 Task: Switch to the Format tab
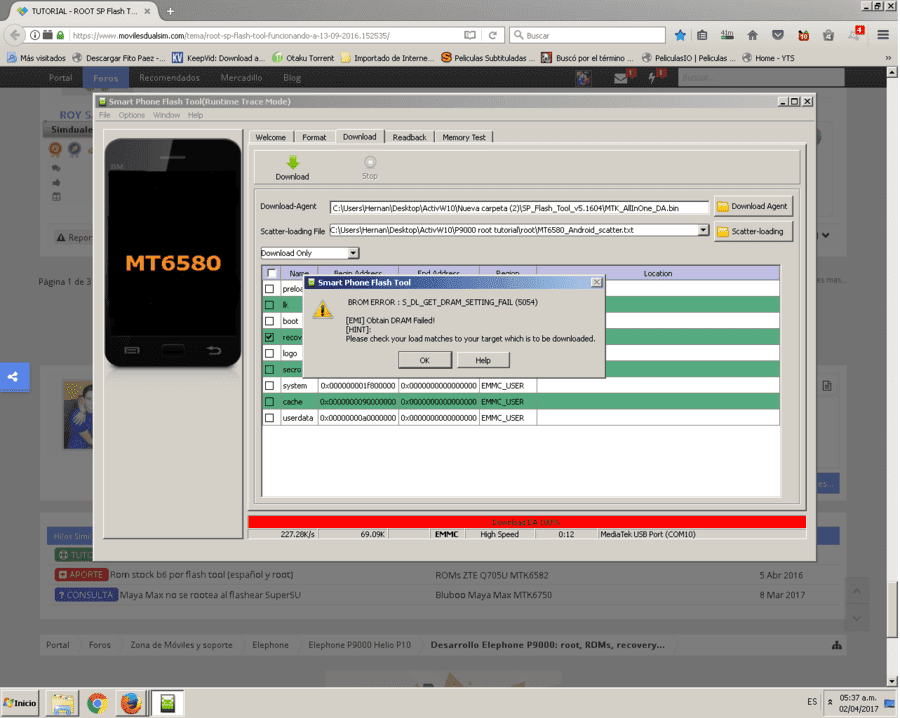314,138
